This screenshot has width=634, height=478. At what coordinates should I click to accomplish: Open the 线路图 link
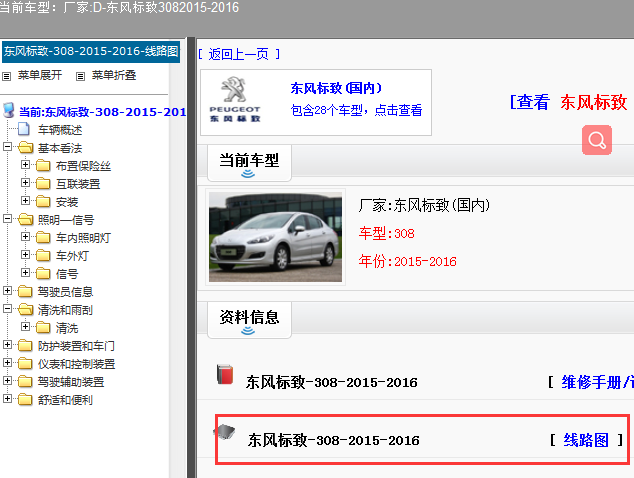tap(586, 440)
